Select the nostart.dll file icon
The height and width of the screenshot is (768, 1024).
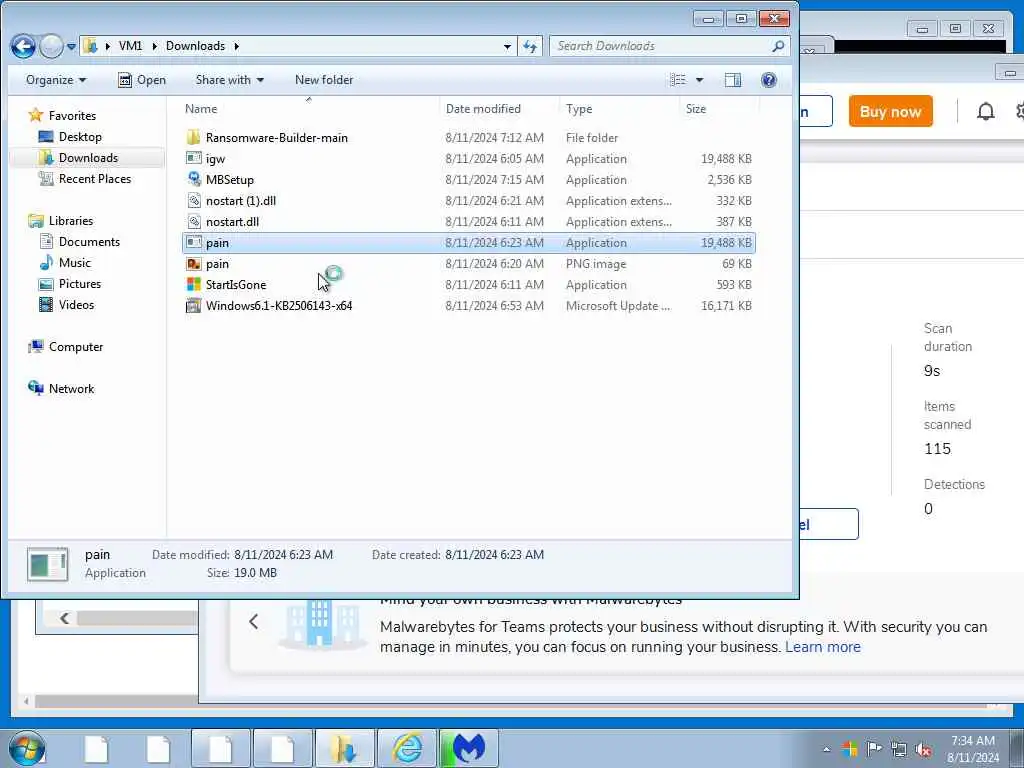click(193, 221)
